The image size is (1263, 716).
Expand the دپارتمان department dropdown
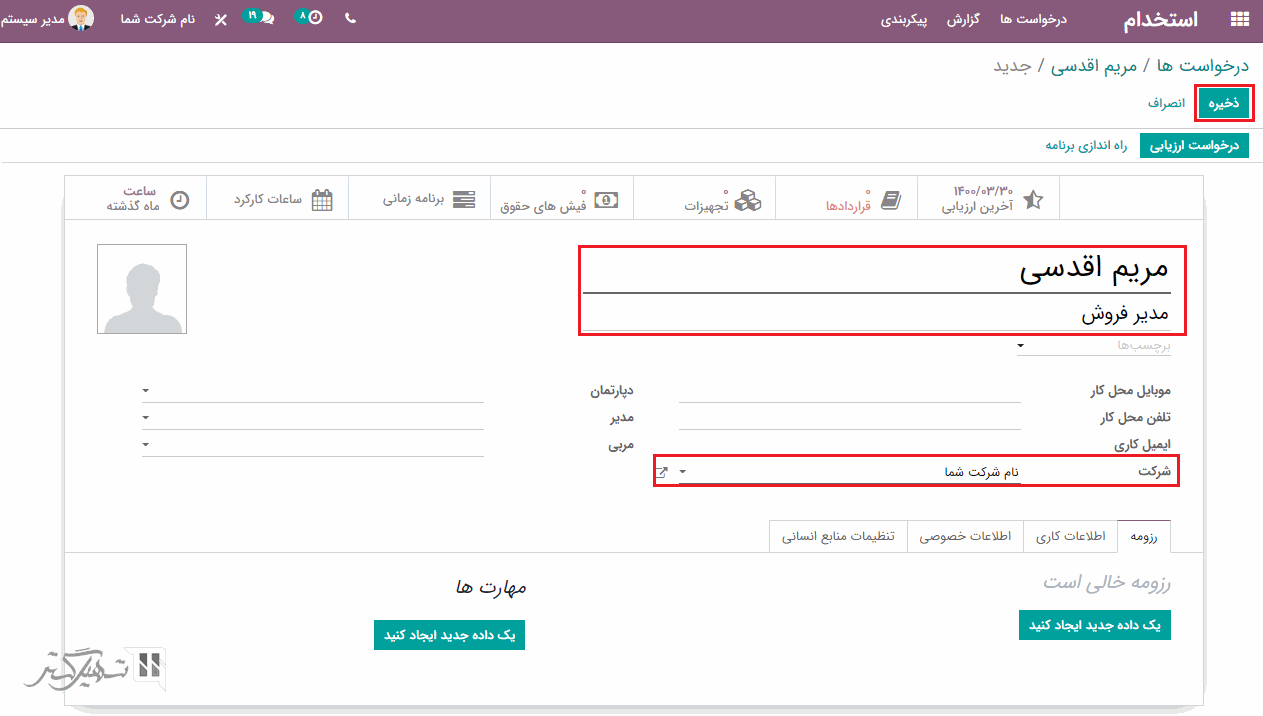[x=146, y=390]
